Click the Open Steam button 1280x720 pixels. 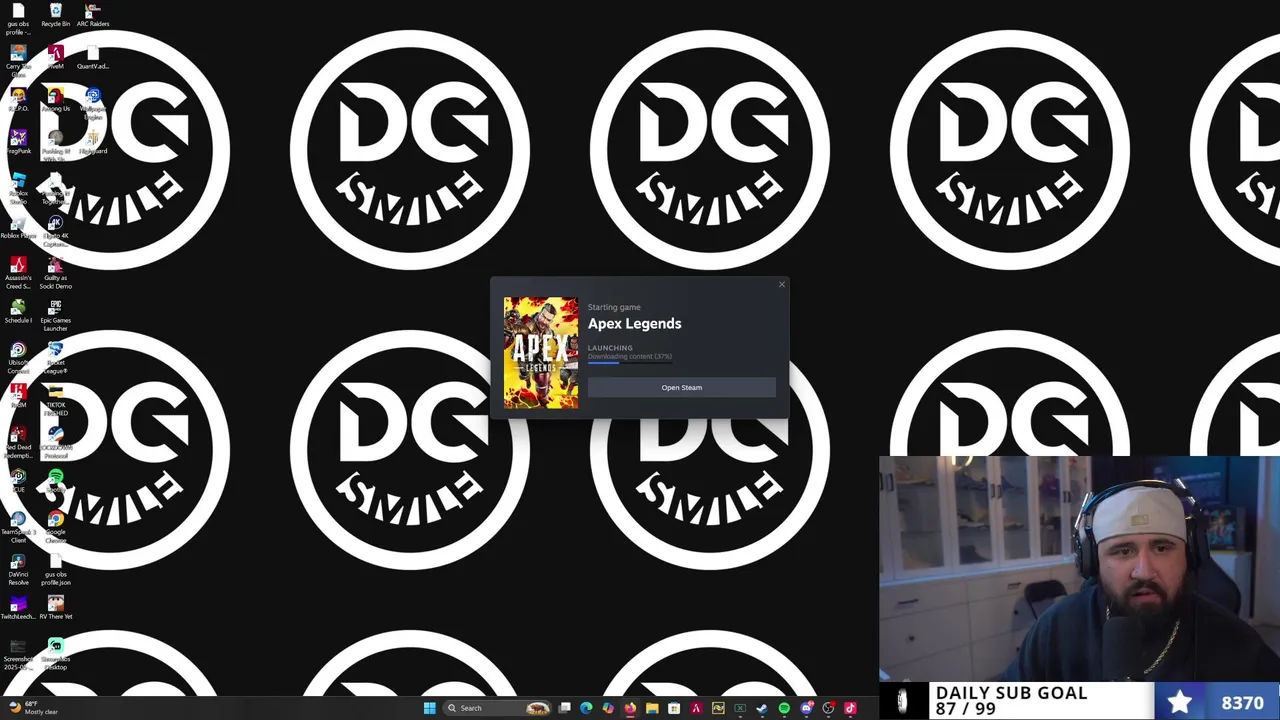(681, 387)
